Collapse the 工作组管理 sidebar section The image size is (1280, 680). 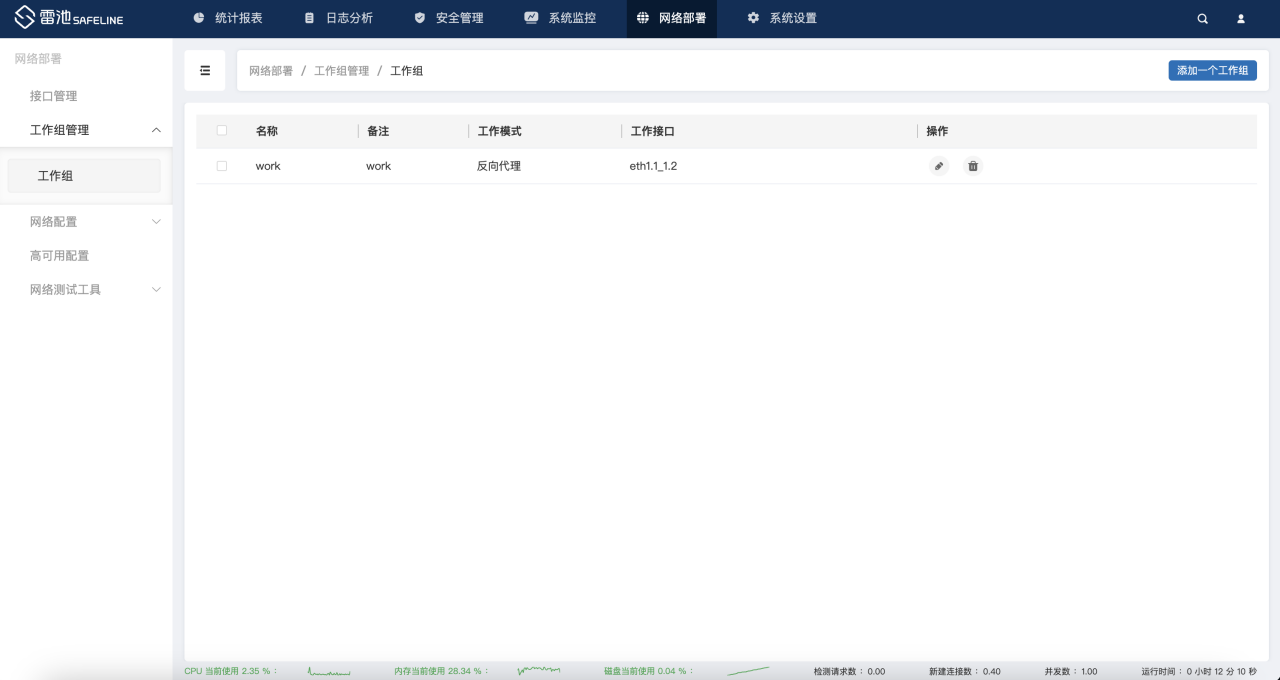coord(156,130)
